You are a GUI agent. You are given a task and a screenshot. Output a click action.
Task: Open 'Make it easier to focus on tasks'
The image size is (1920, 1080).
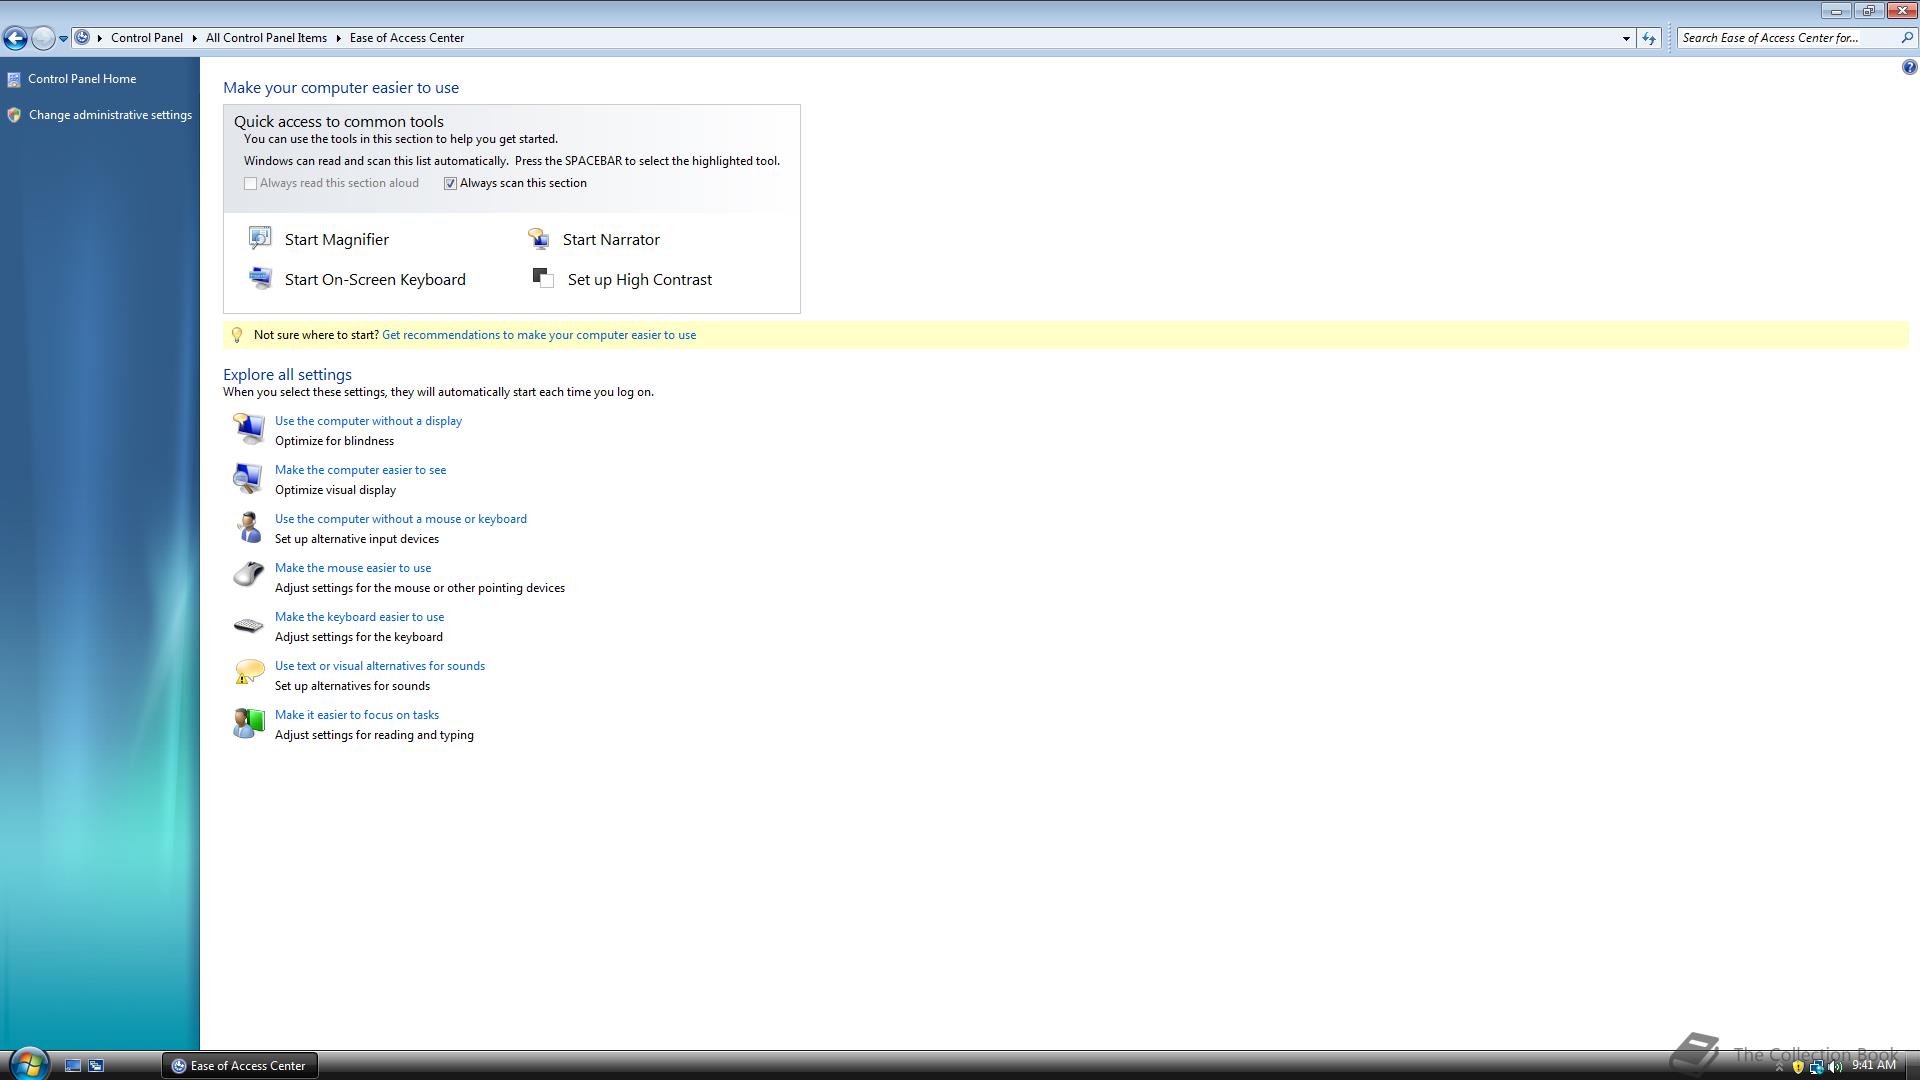[x=357, y=715]
